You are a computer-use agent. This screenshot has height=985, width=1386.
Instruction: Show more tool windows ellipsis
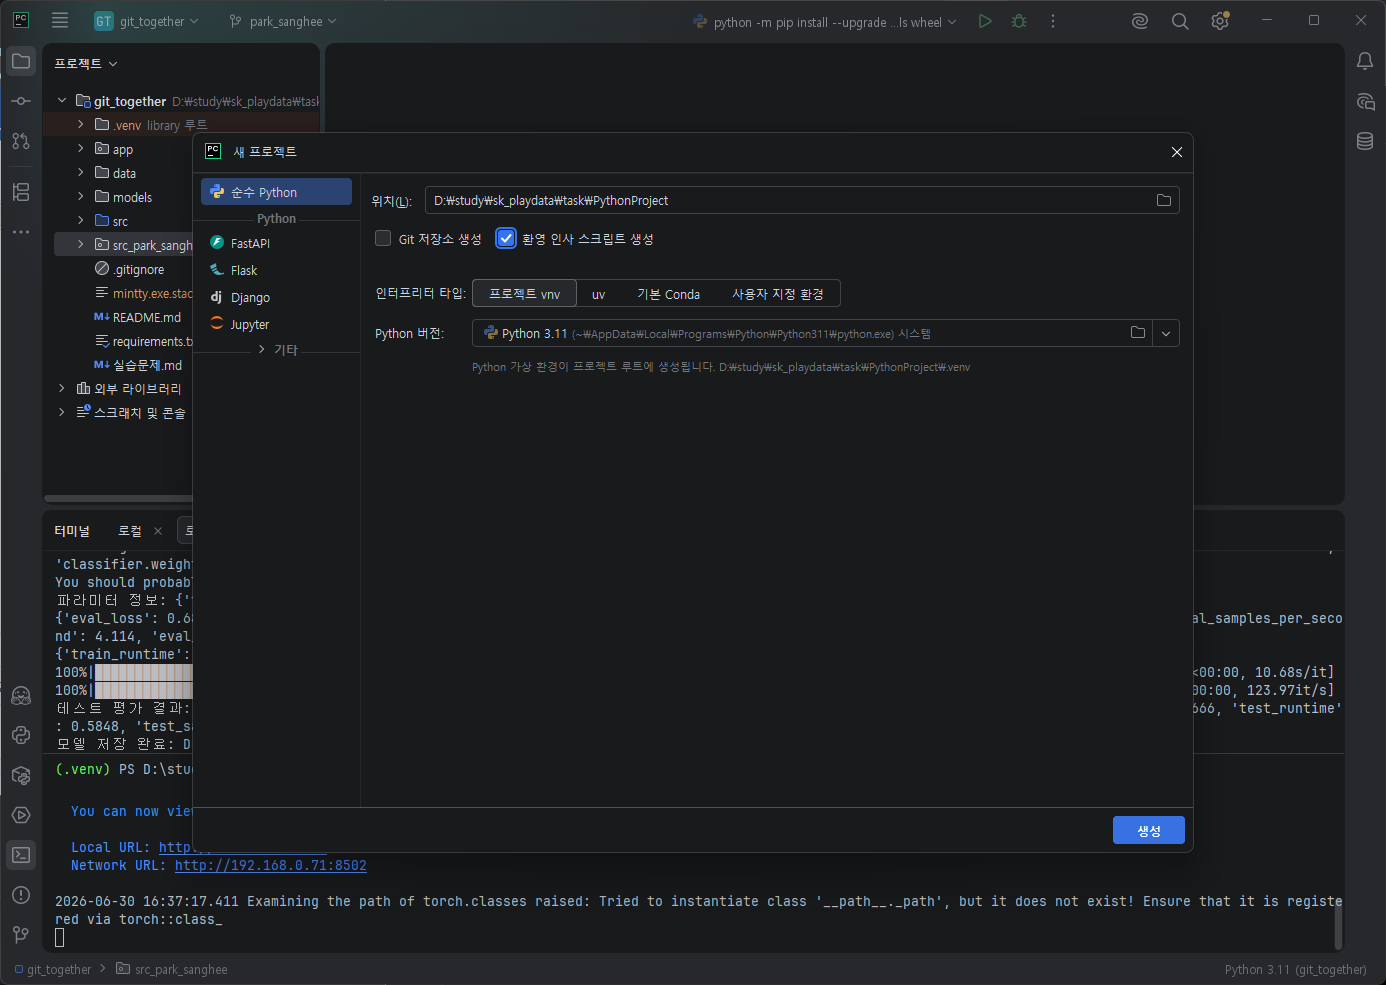pyautogui.click(x=21, y=232)
